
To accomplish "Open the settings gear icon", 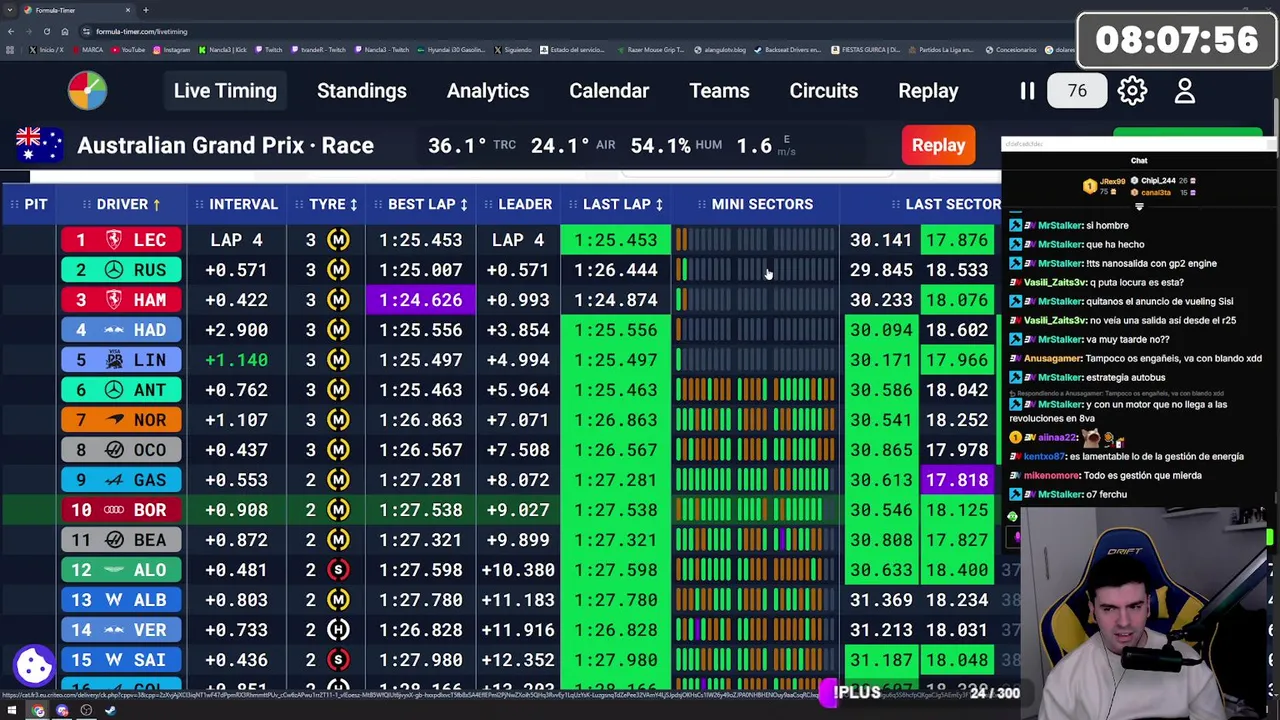I will pos(1132,91).
